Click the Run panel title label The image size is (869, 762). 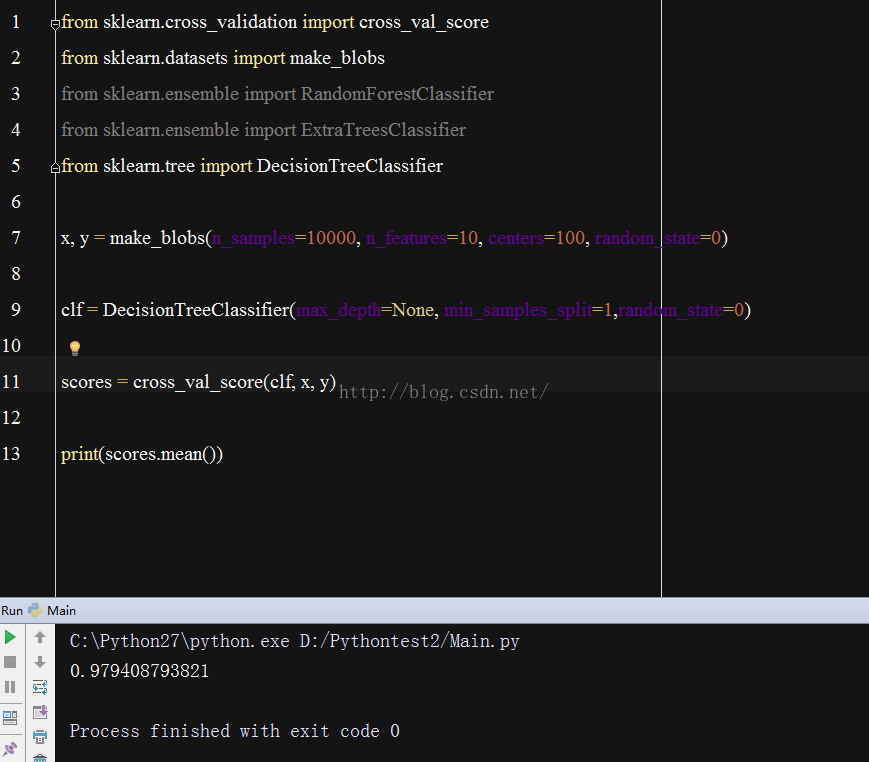point(12,611)
